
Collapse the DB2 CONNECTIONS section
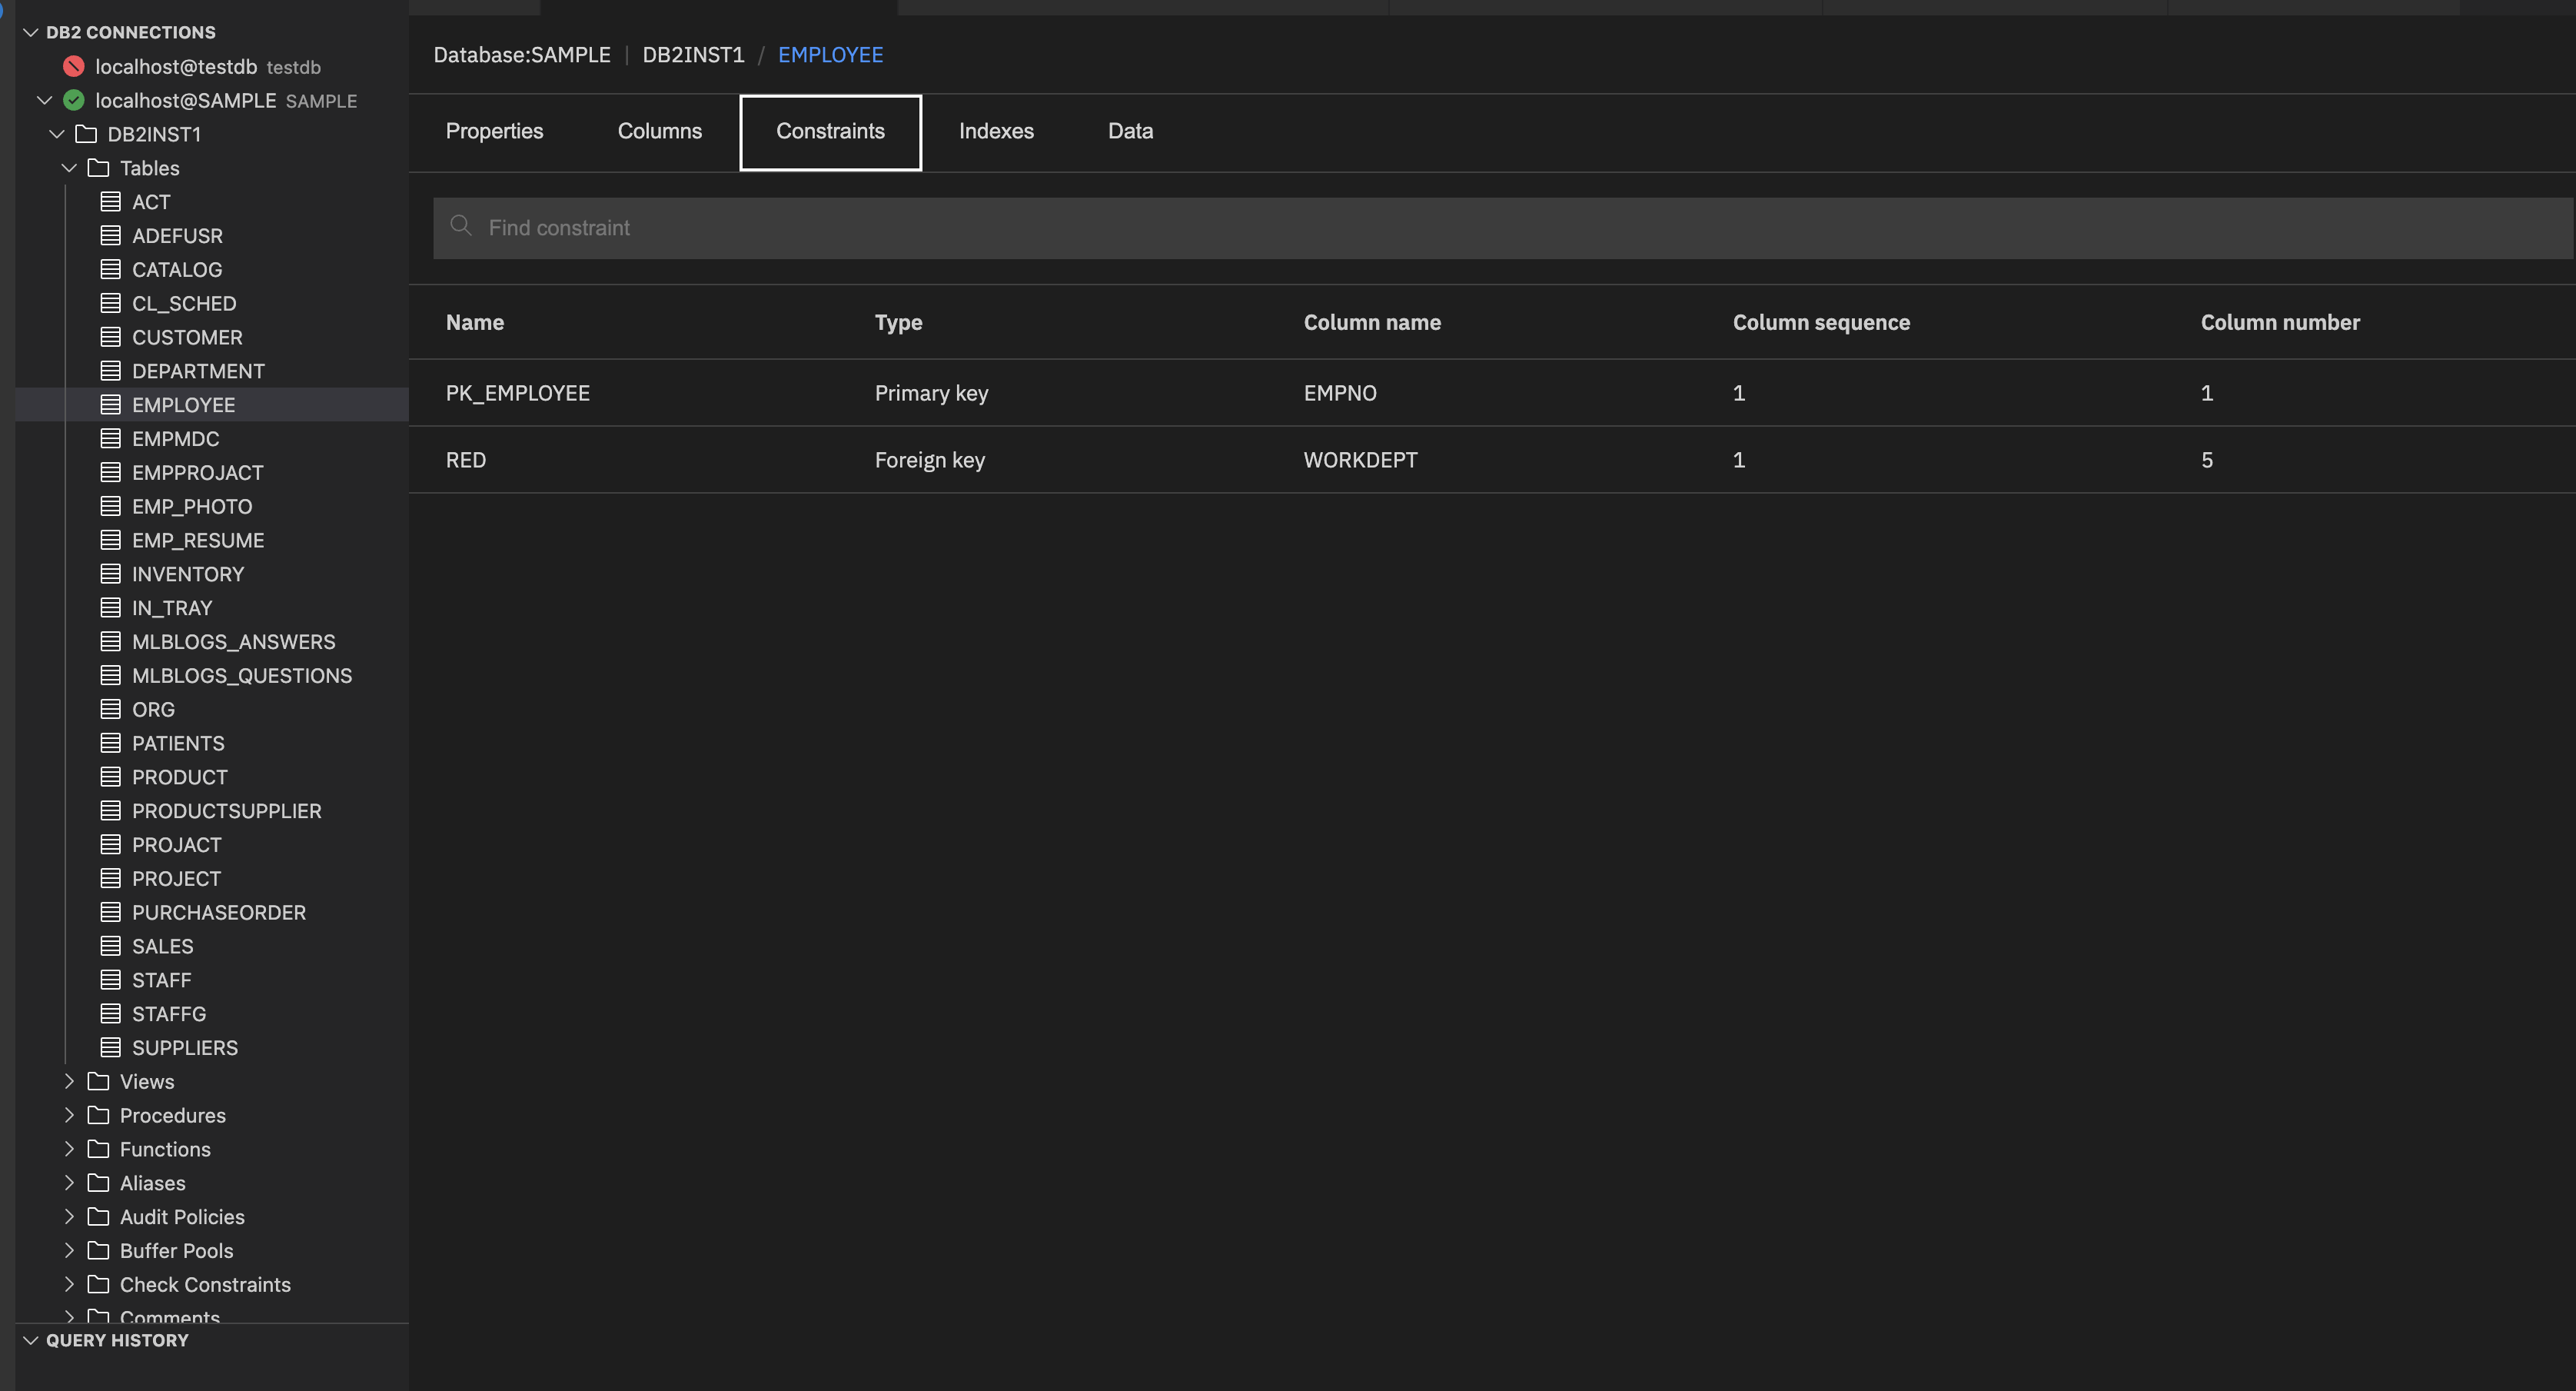(29, 31)
